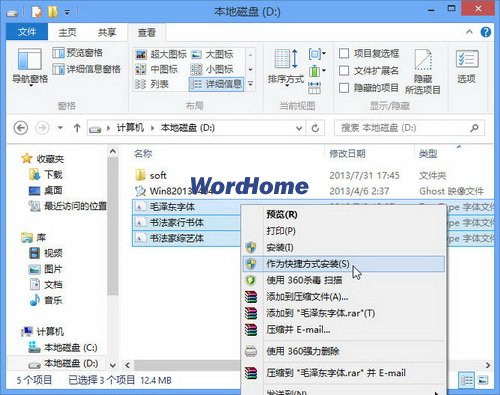Open the Navigation pane (导航窗格) button
This screenshot has width=500, height=395.
30,67
